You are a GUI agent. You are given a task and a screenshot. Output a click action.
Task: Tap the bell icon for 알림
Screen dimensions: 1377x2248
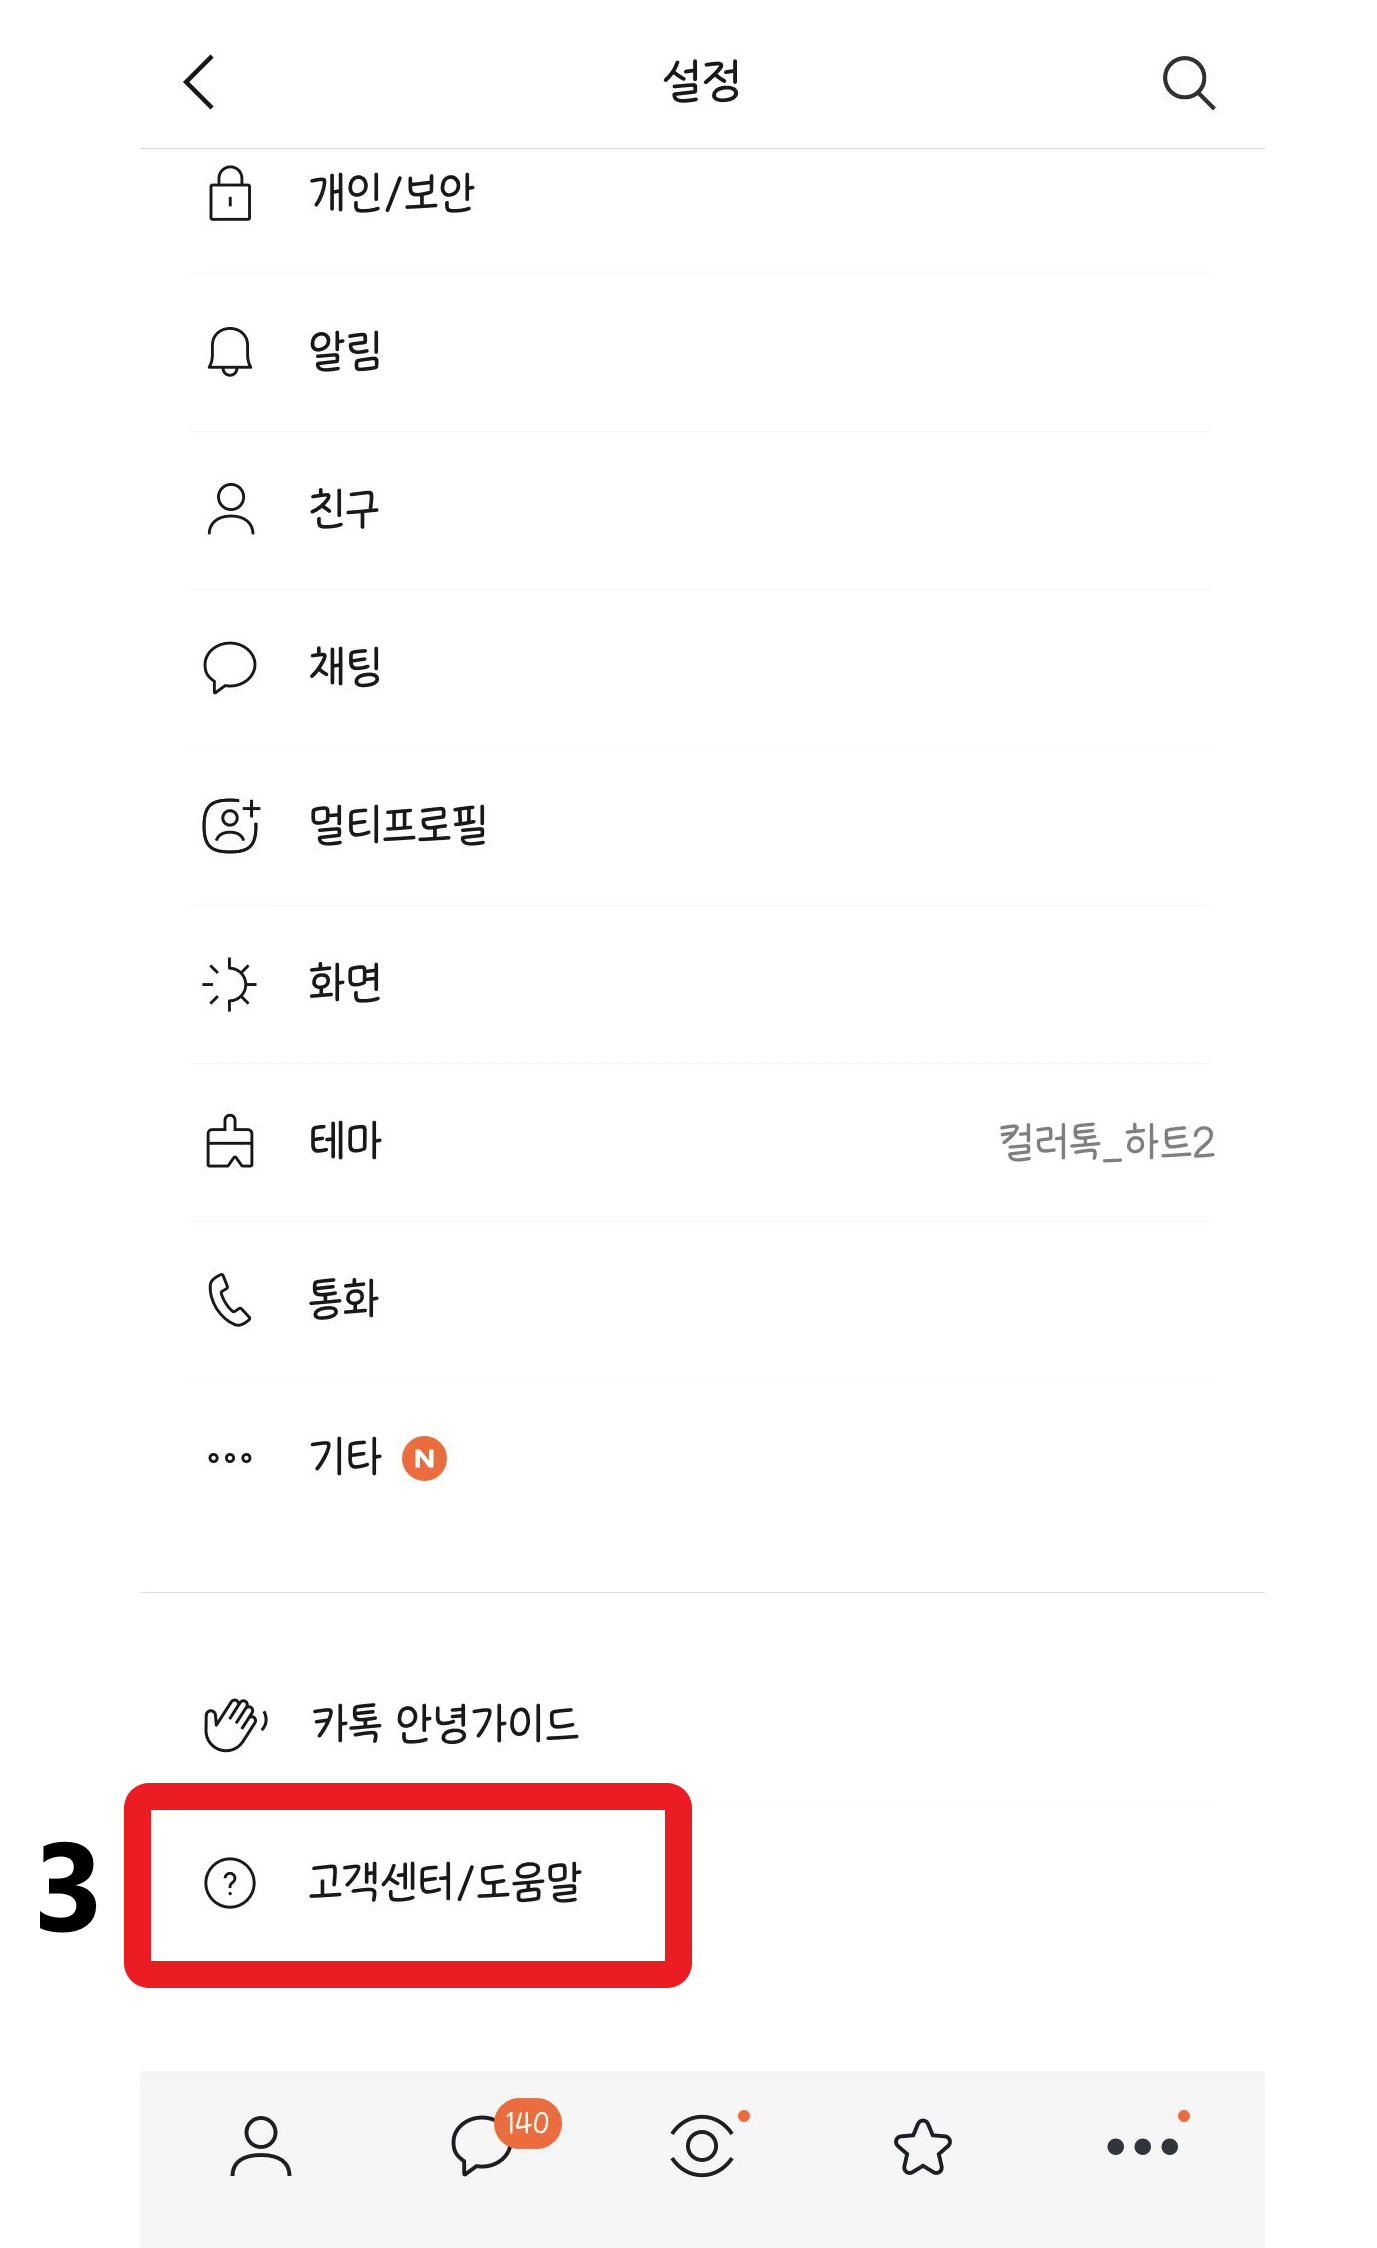pyautogui.click(x=230, y=351)
